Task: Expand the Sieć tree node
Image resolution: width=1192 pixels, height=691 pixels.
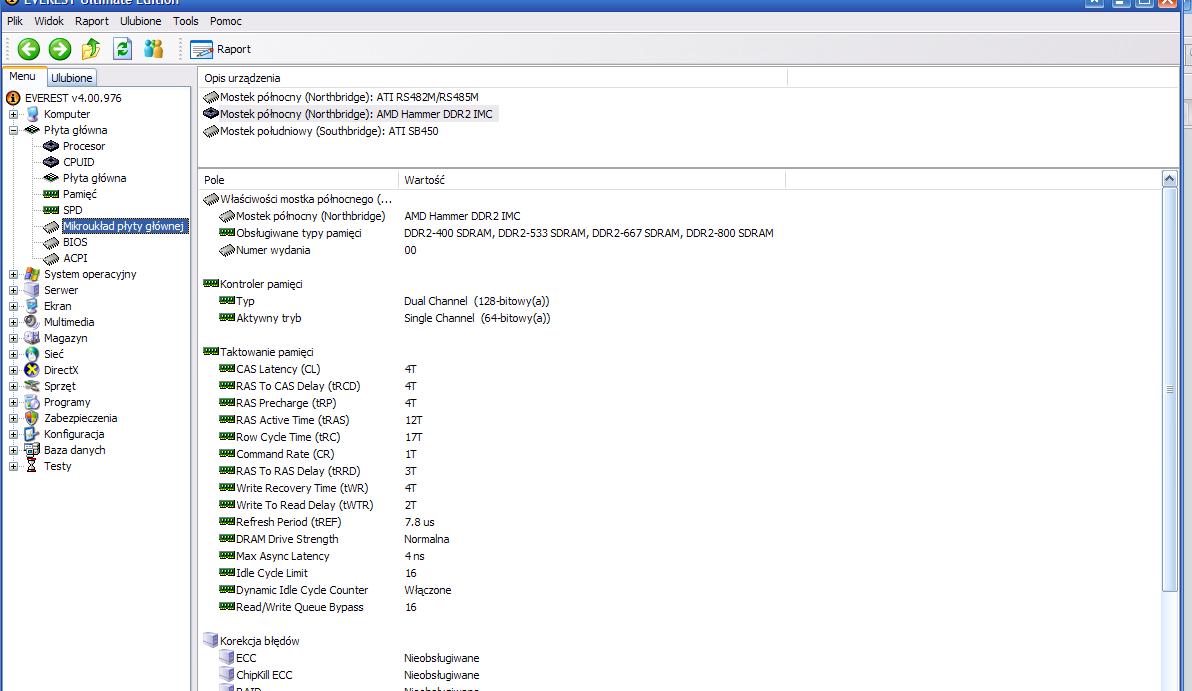Action: point(13,354)
